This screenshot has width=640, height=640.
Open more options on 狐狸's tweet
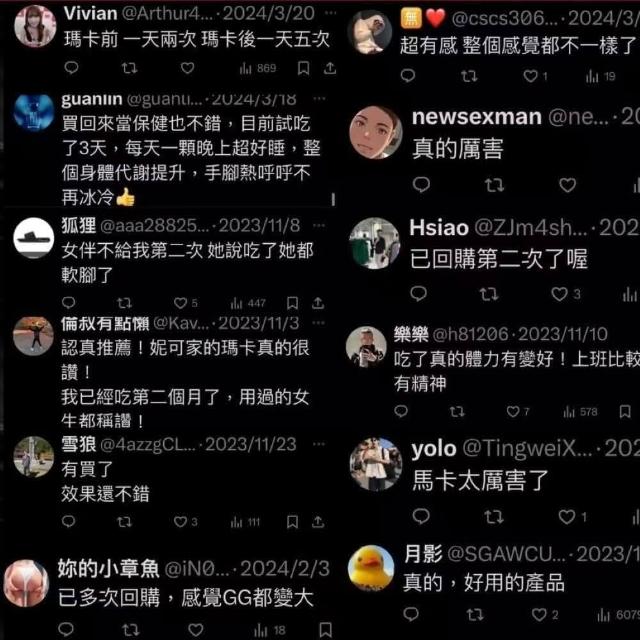319,225
